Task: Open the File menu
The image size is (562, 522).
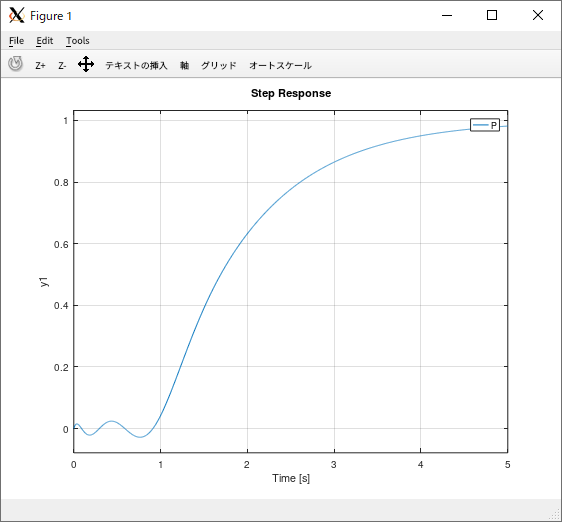Action: 16,41
